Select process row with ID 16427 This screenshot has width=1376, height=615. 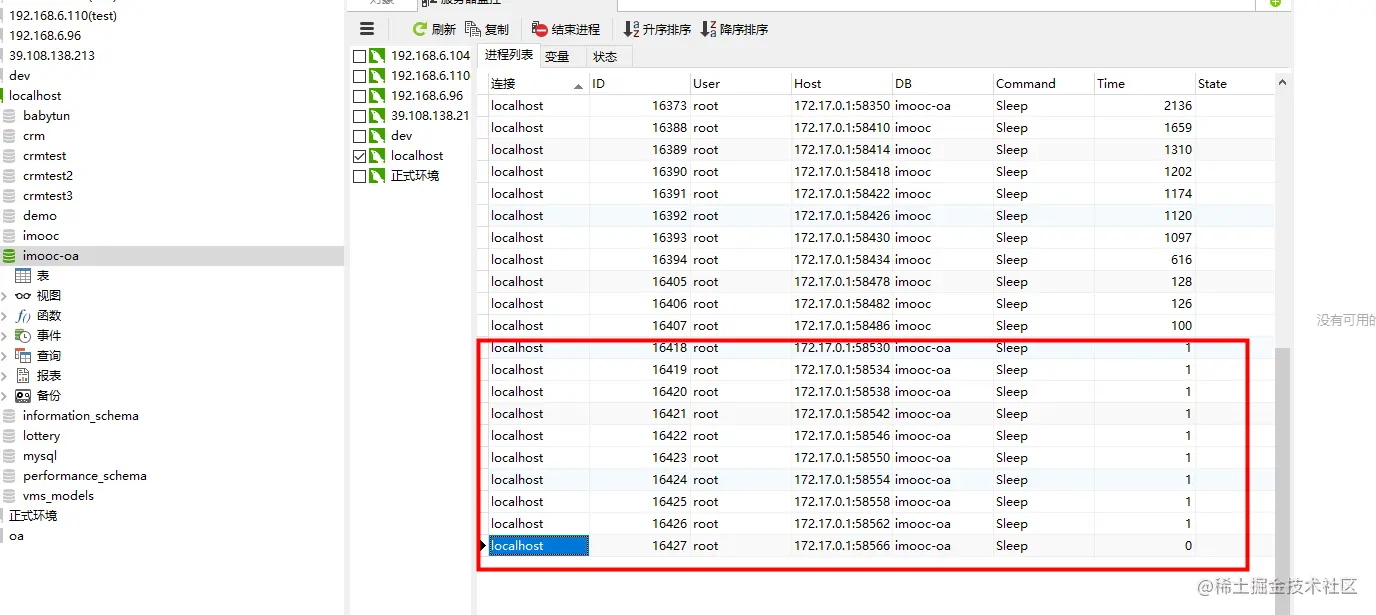[881, 546]
